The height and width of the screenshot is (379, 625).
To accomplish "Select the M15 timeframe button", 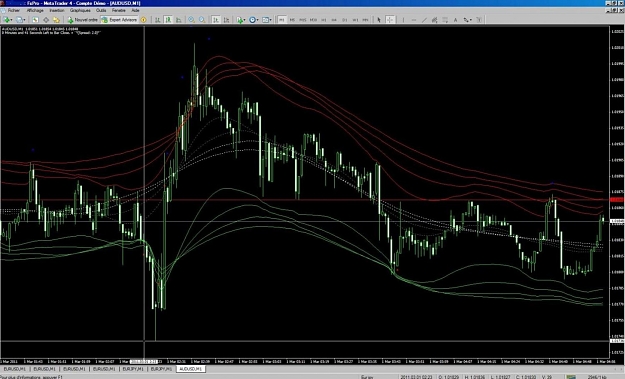I will pyautogui.click(x=303, y=20).
